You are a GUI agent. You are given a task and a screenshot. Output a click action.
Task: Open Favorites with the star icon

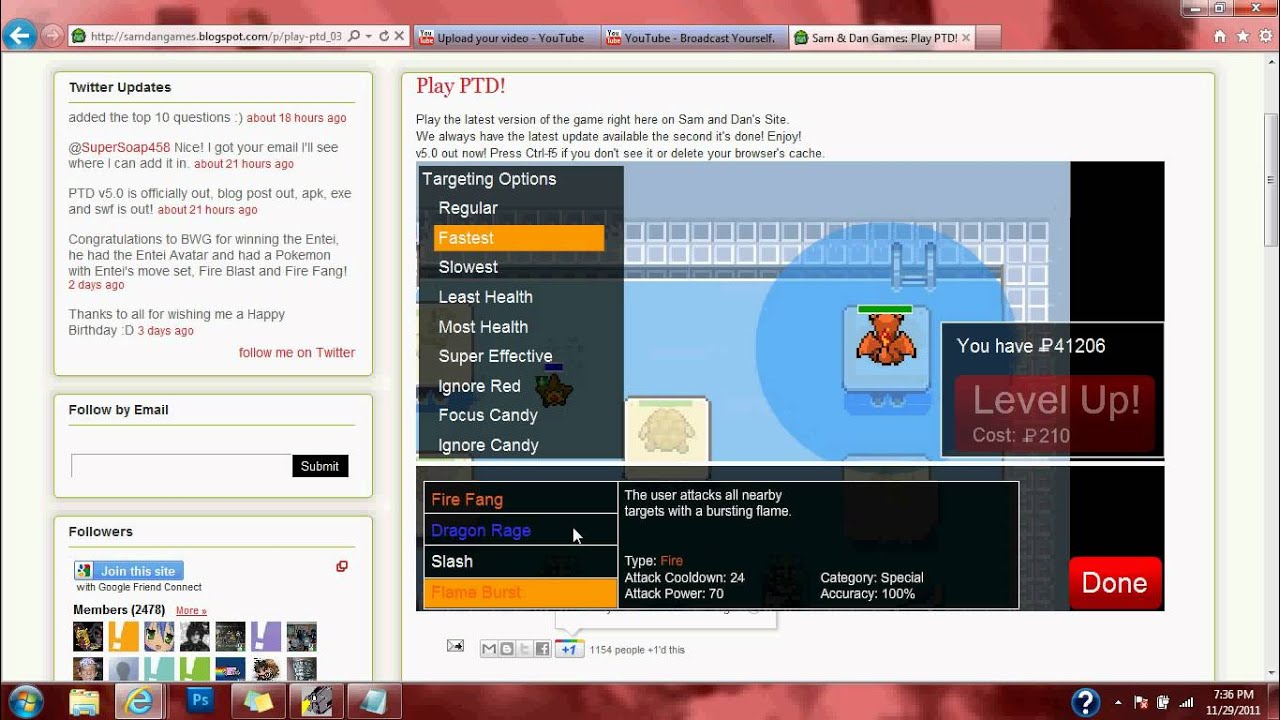(1242, 37)
